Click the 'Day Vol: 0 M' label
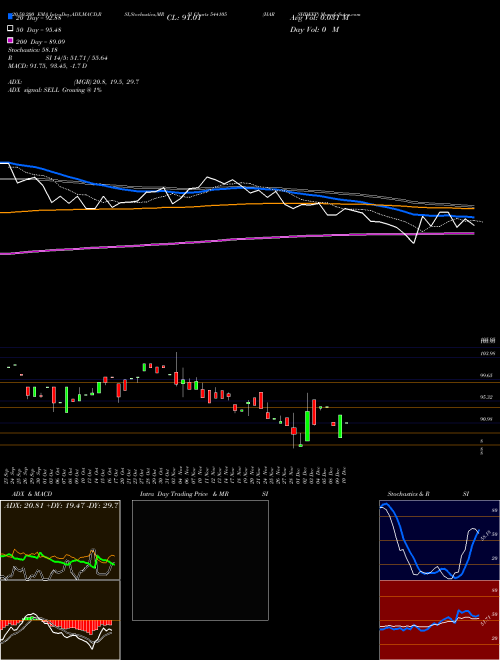 pos(314,30)
